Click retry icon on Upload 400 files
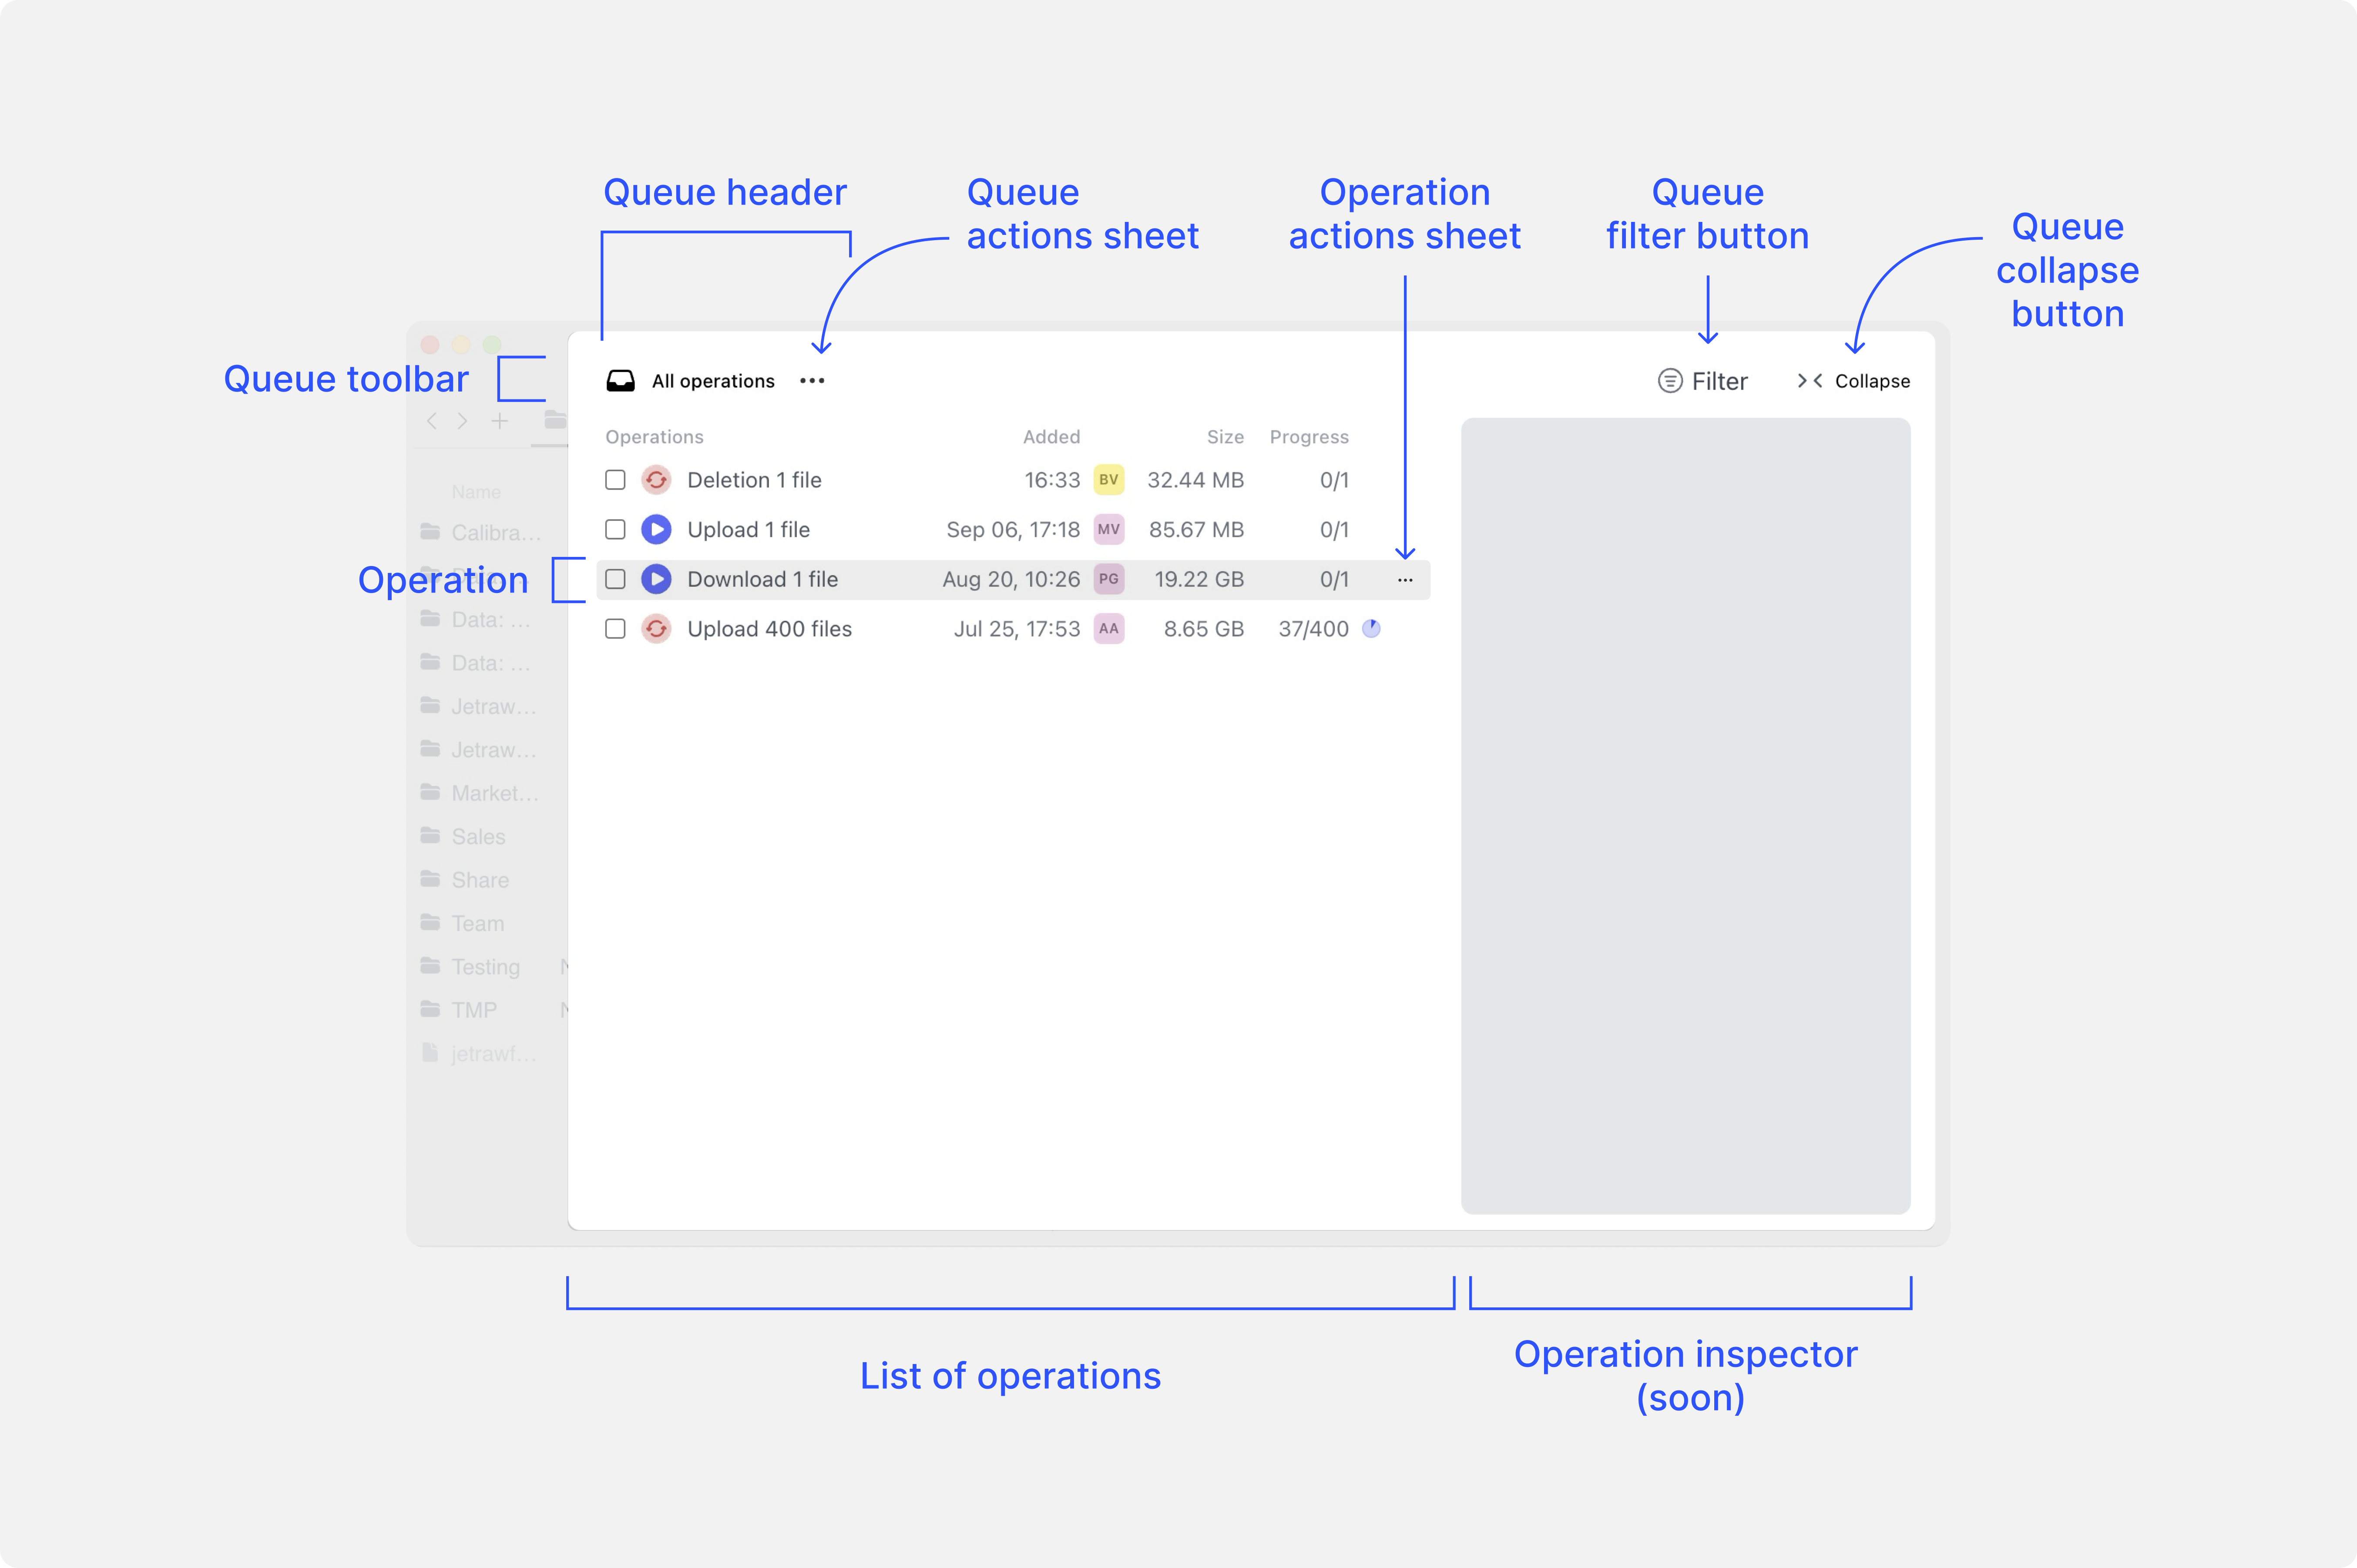Image resolution: width=2357 pixels, height=1568 pixels. (656, 629)
